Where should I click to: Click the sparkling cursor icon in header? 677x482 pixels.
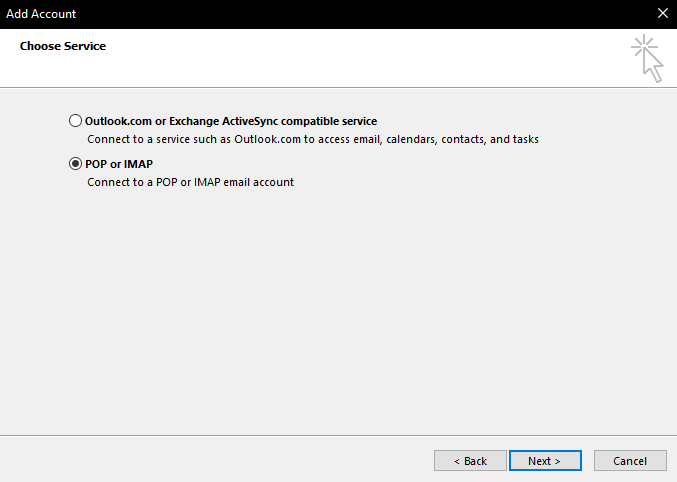tap(647, 59)
